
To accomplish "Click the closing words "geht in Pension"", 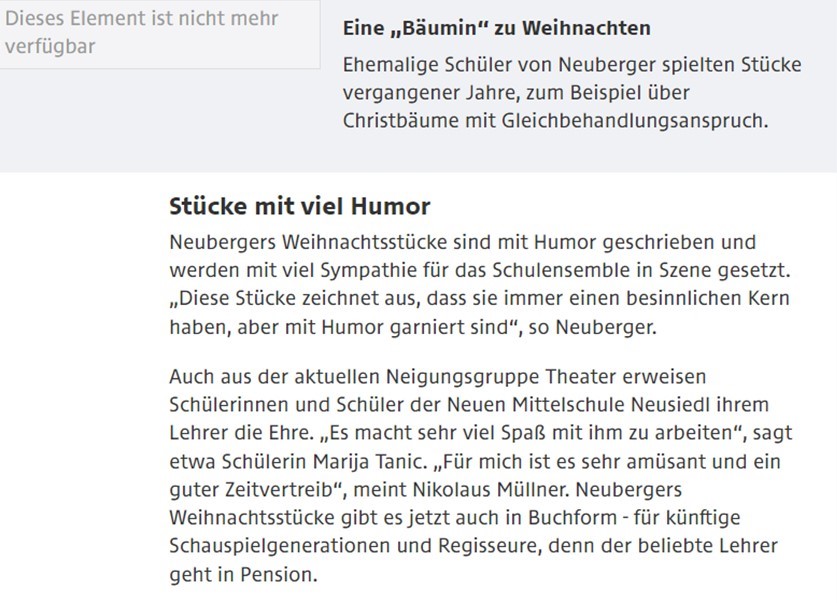I will point(243,577).
